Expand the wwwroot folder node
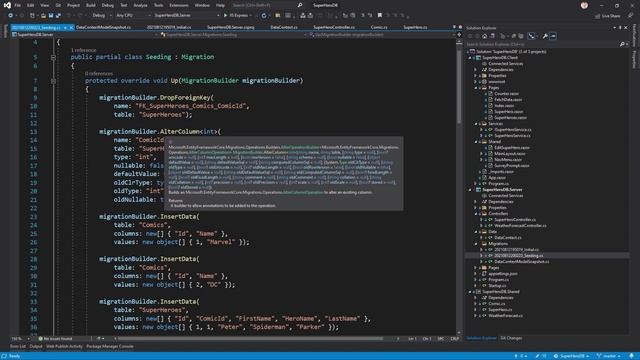Viewport: 640px width, 360px height. pyautogui.click(x=476, y=82)
